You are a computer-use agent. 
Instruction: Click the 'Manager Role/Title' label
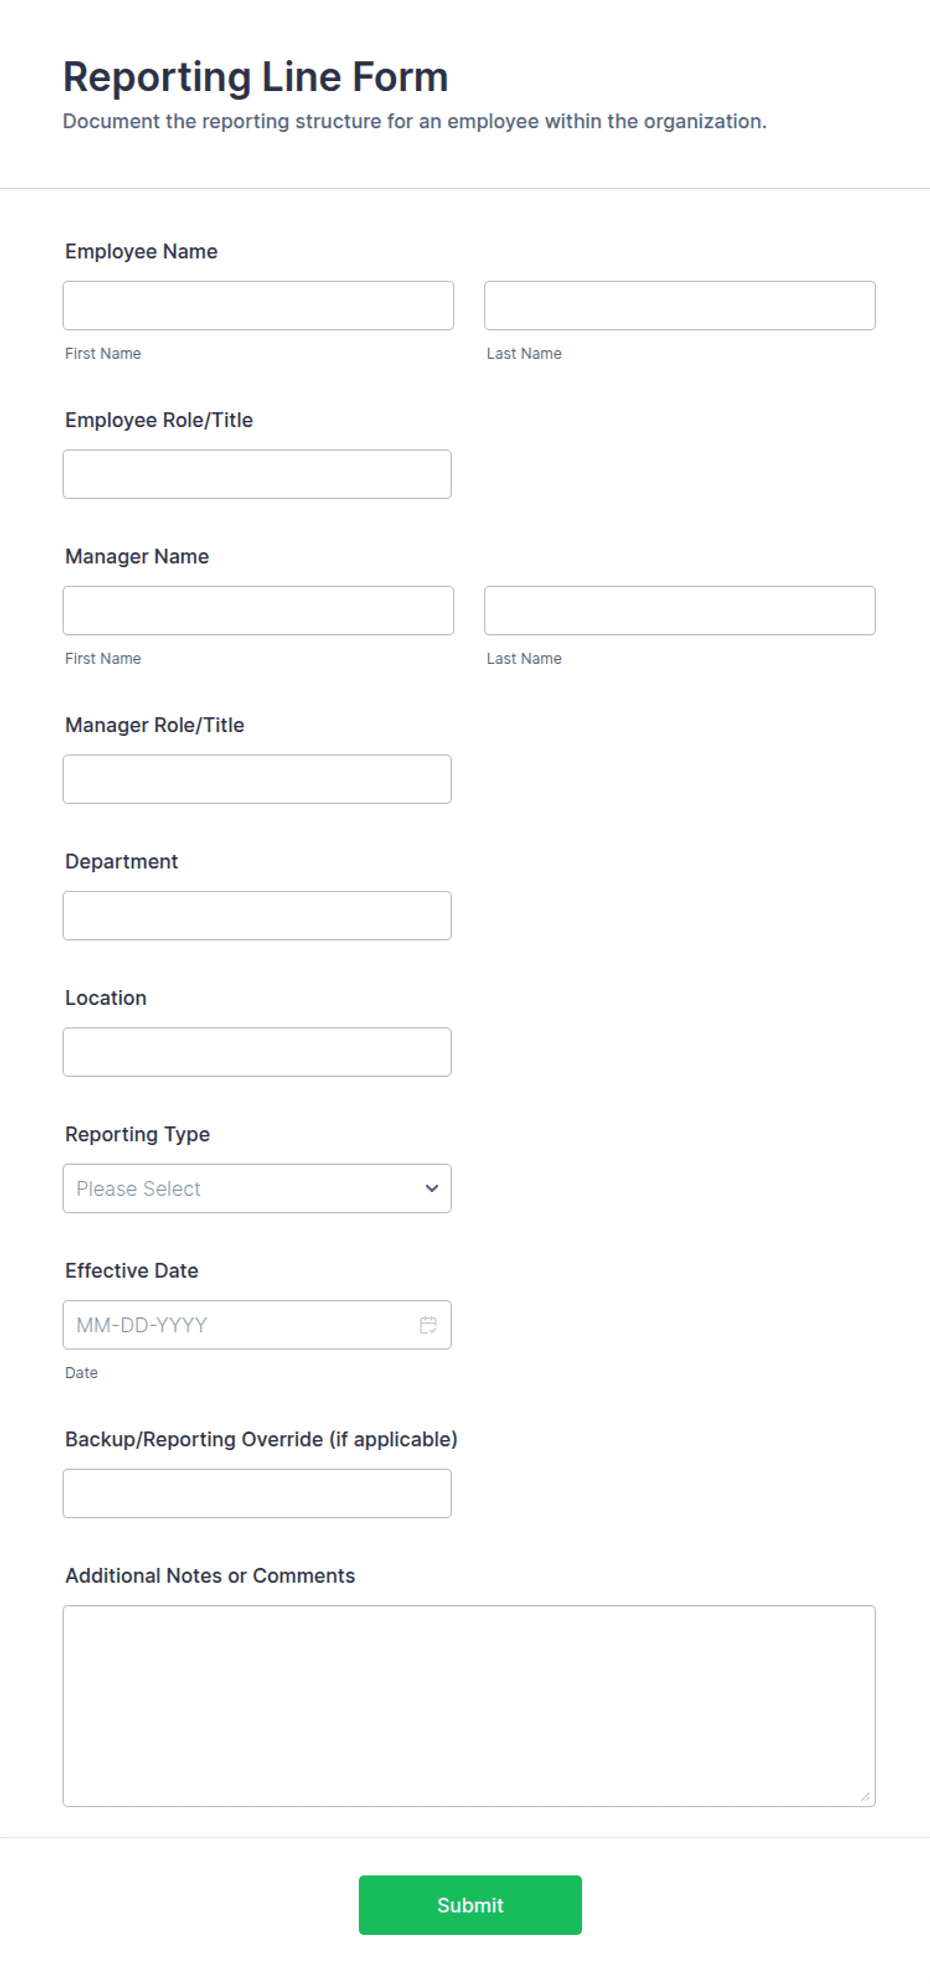point(154,725)
